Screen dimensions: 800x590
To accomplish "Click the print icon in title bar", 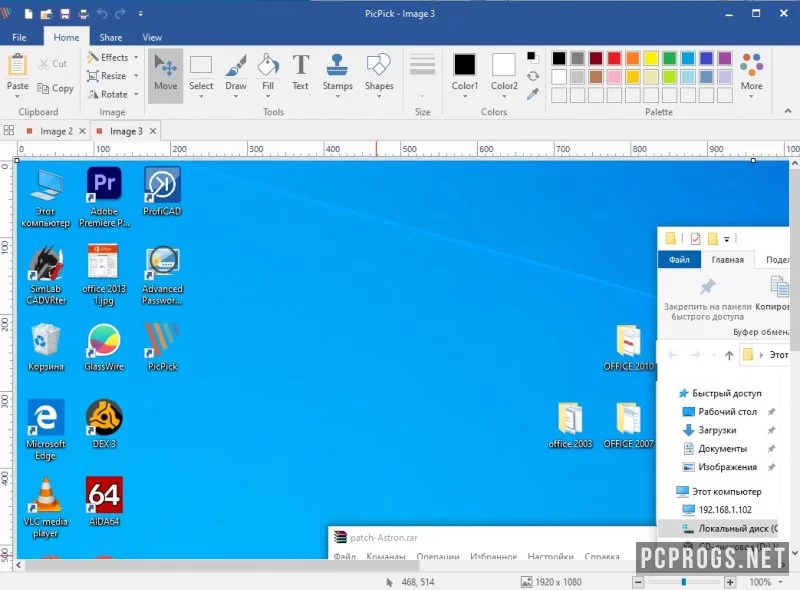I will click(x=83, y=14).
